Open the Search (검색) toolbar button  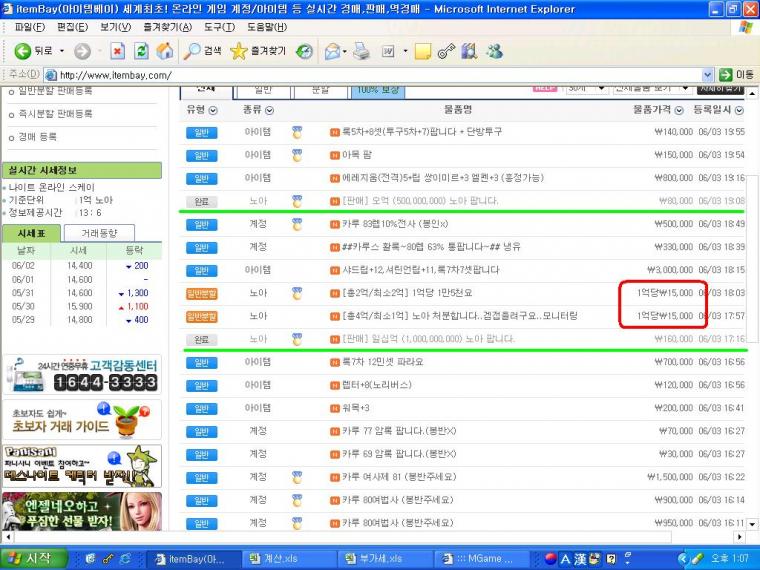tap(202, 51)
